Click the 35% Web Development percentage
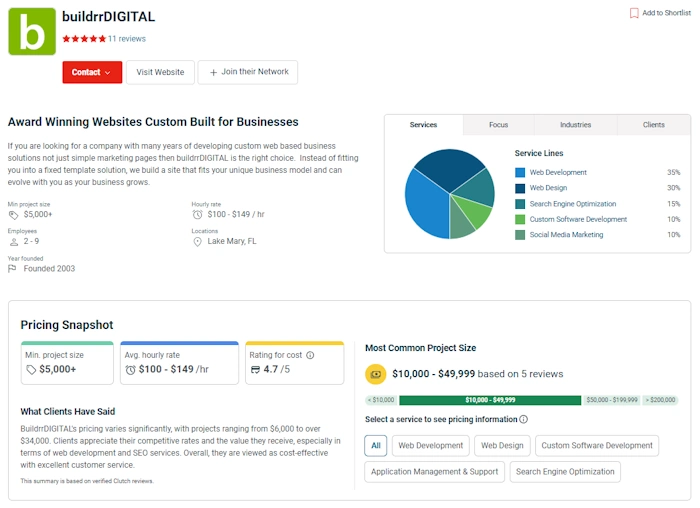The width and height of the screenshot is (700, 508). (673, 172)
